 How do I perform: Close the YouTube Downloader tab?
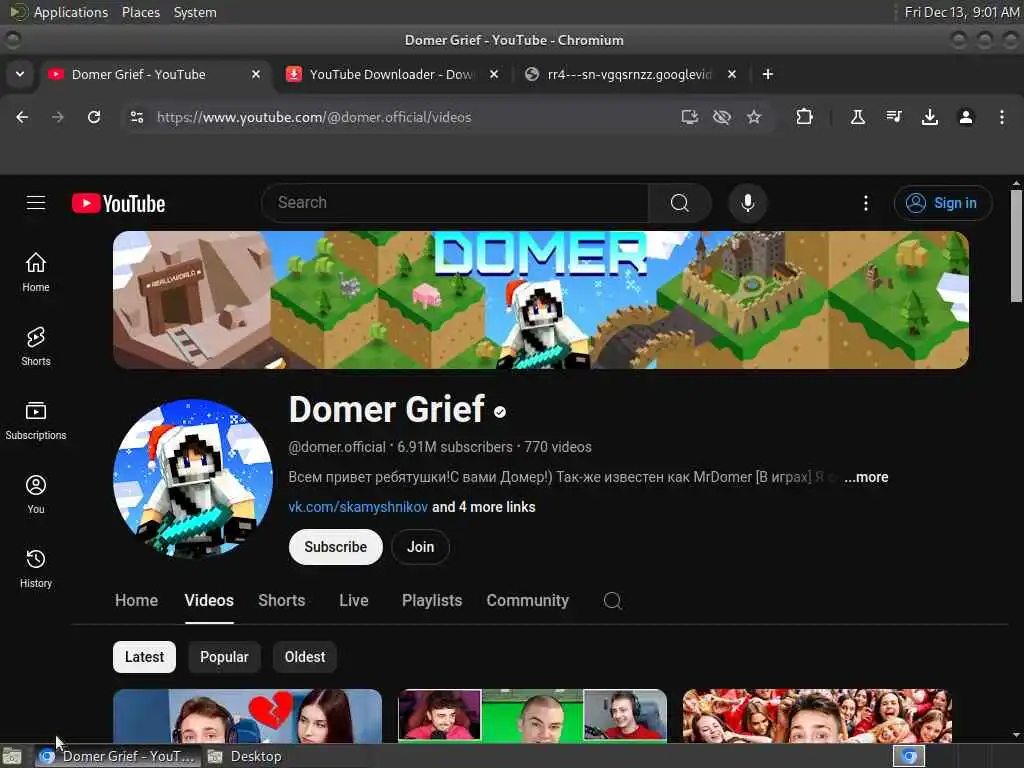[494, 74]
